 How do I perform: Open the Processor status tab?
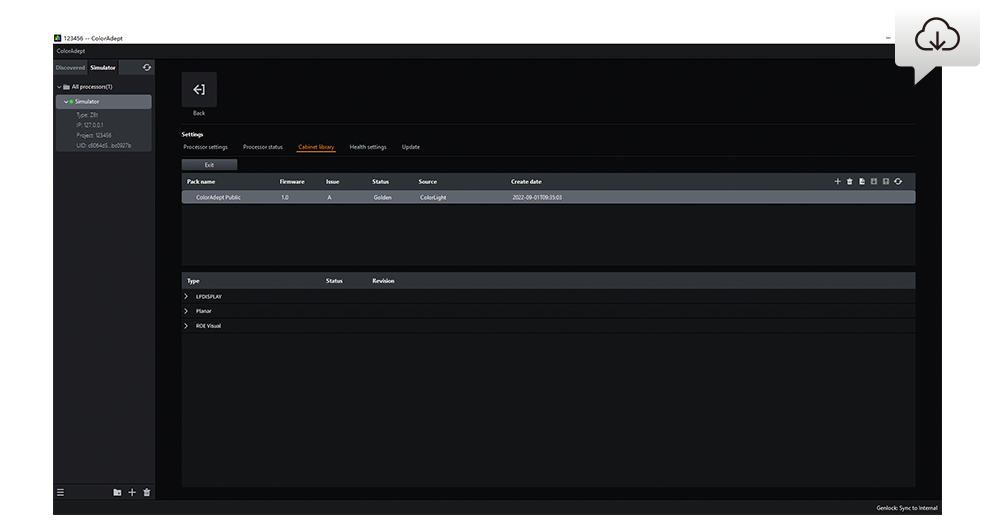[262, 147]
